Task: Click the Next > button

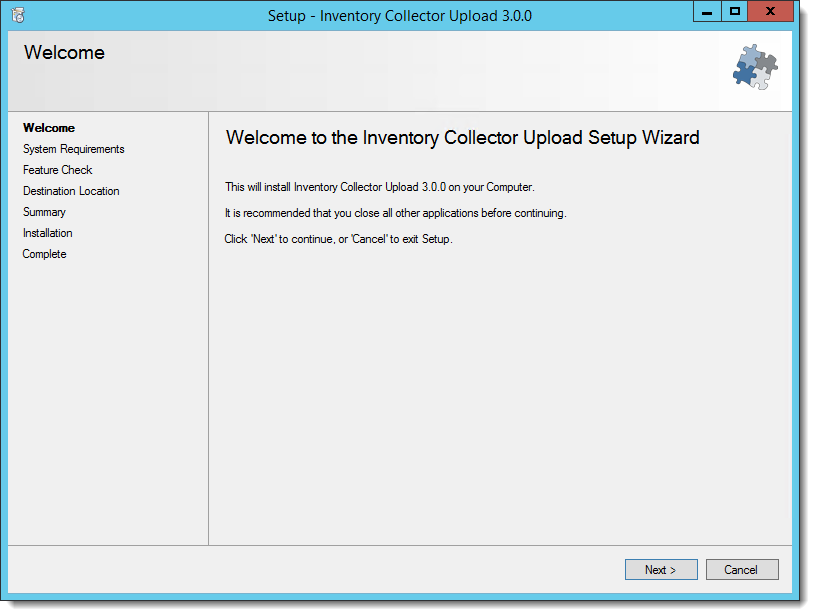Action: pyautogui.click(x=661, y=569)
